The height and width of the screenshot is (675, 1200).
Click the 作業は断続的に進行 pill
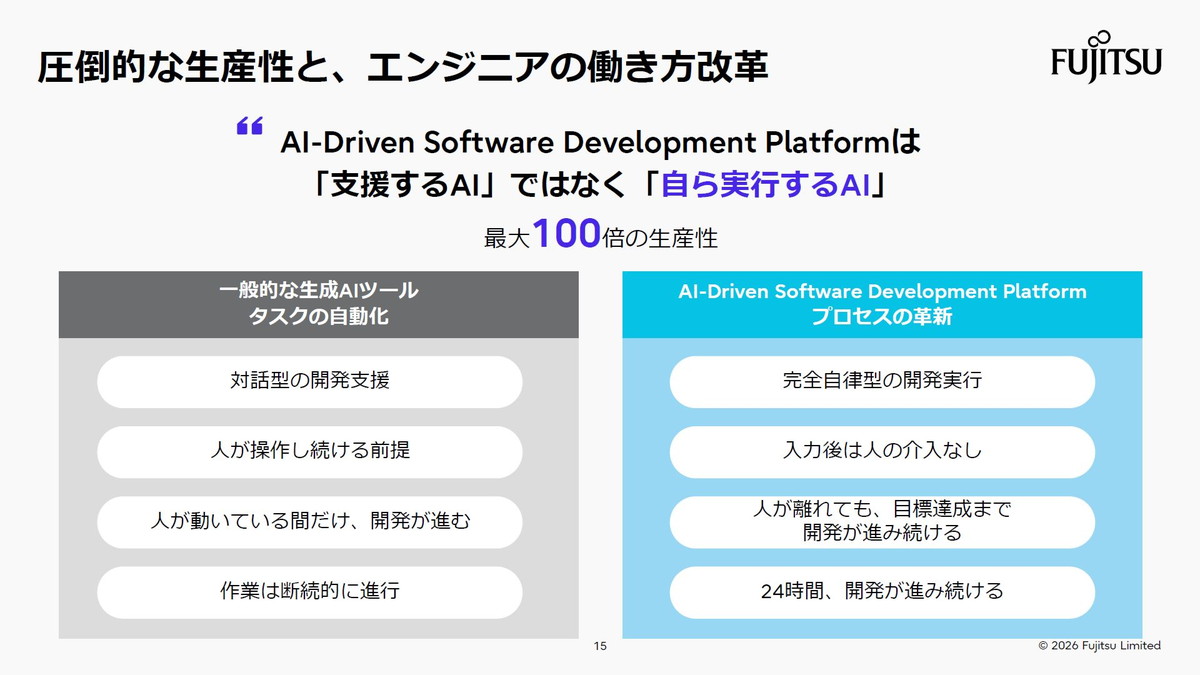pyautogui.click(x=309, y=591)
